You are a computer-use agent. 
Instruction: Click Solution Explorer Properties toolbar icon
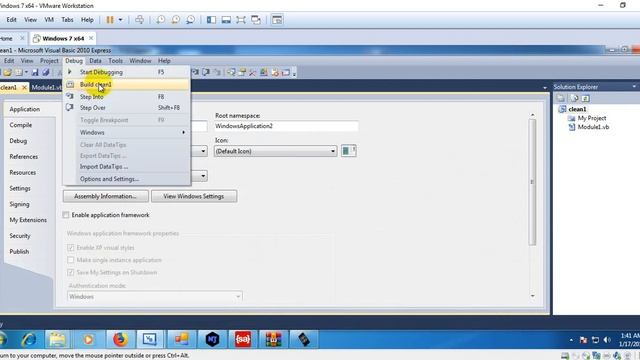pyautogui.click(x=560, y=98)
